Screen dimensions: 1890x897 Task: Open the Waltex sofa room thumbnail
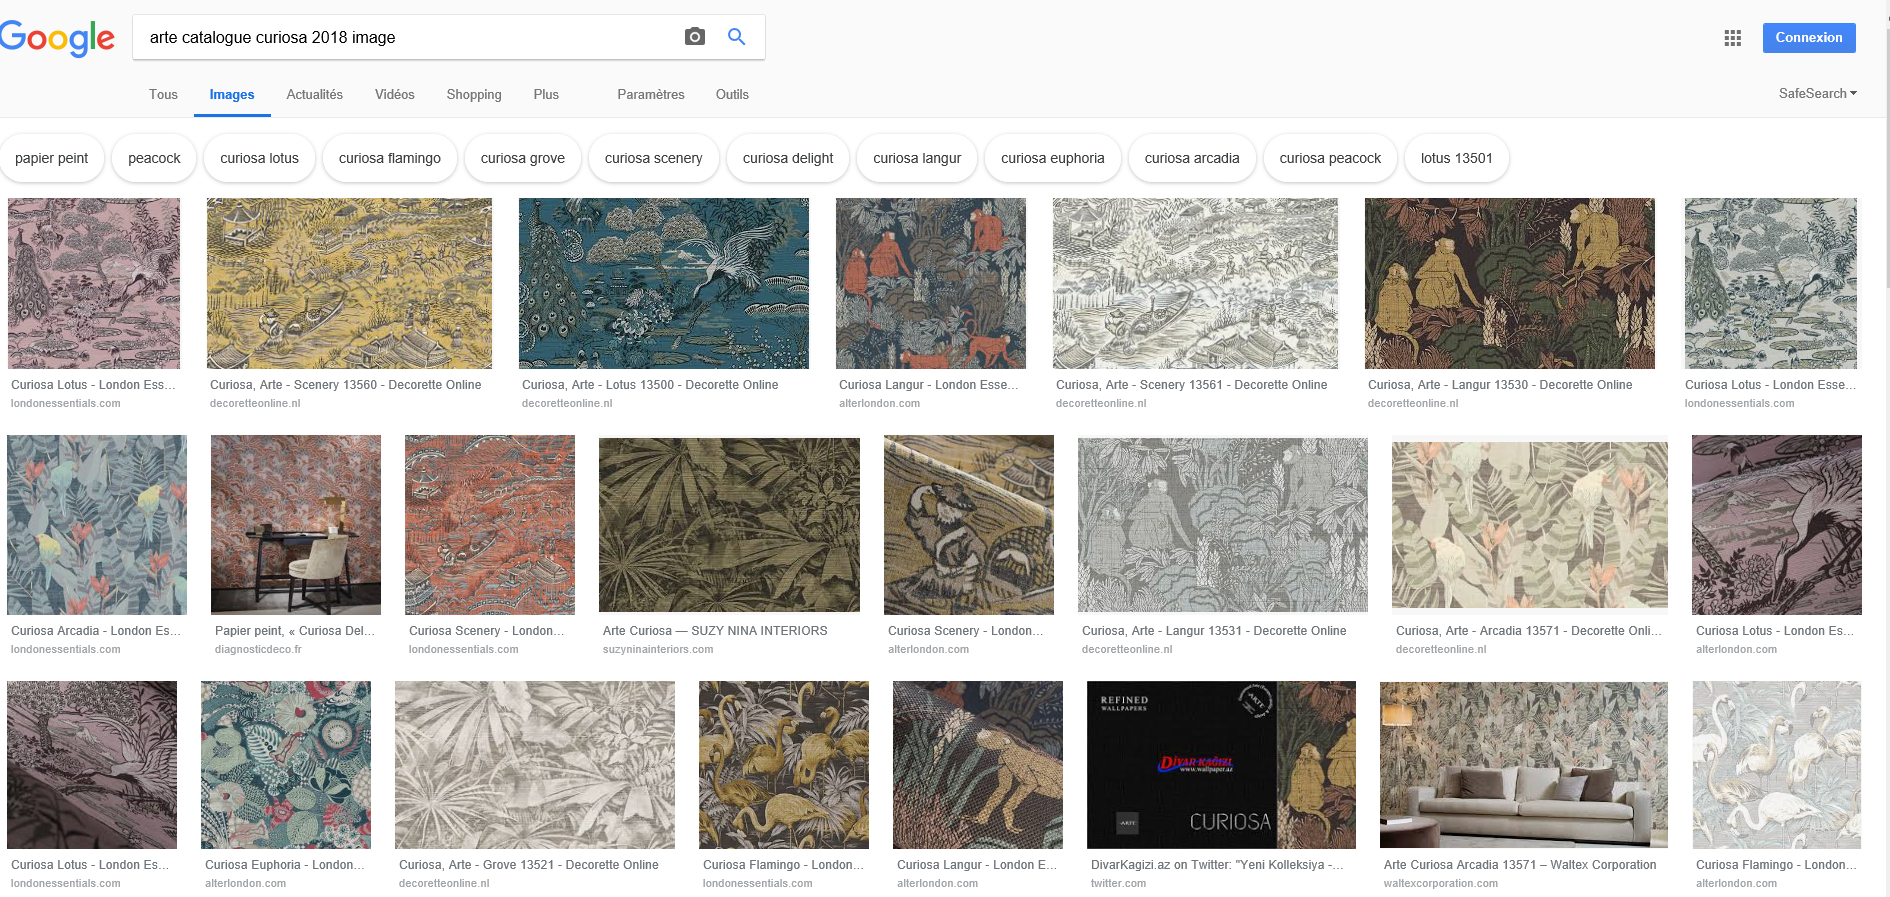pyautogui.click(x=1524, y=765)
